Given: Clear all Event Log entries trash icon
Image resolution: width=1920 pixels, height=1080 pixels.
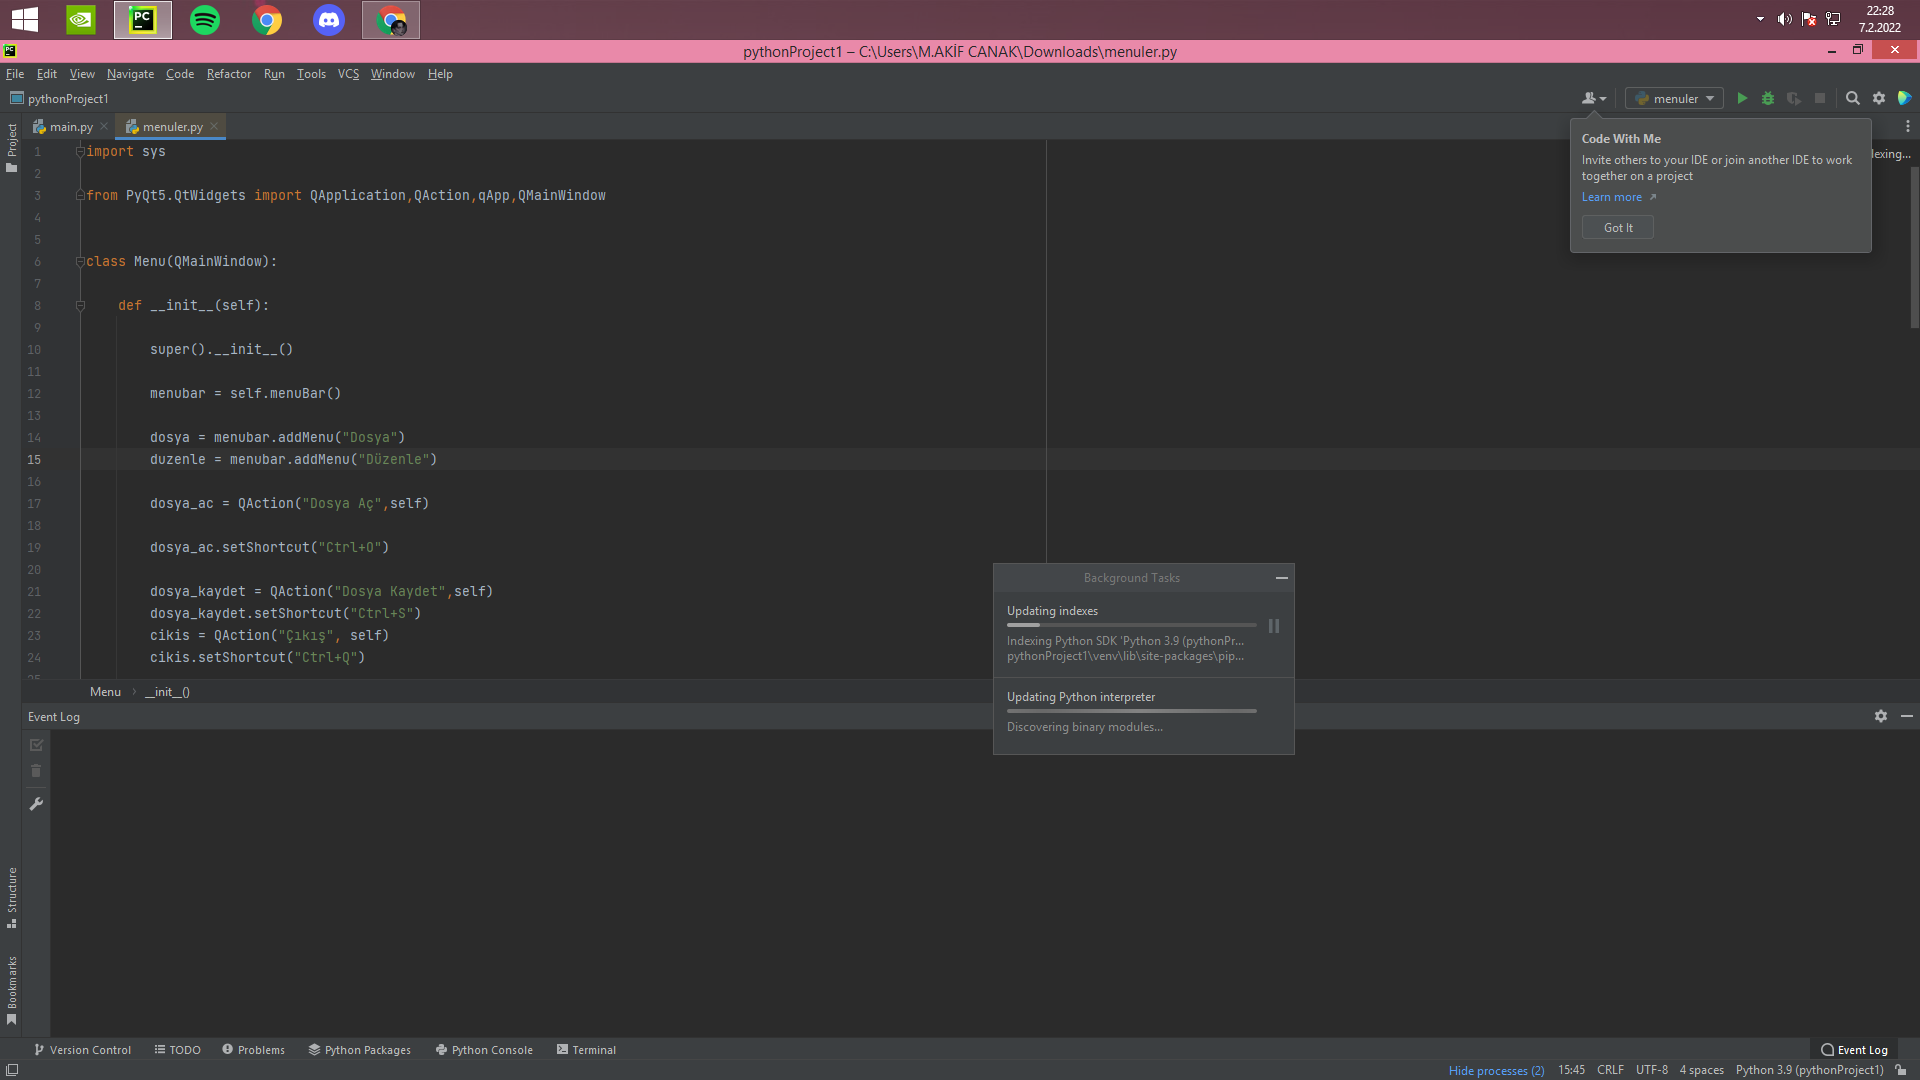Looking at the screenshot, I should tap(36, 771).
